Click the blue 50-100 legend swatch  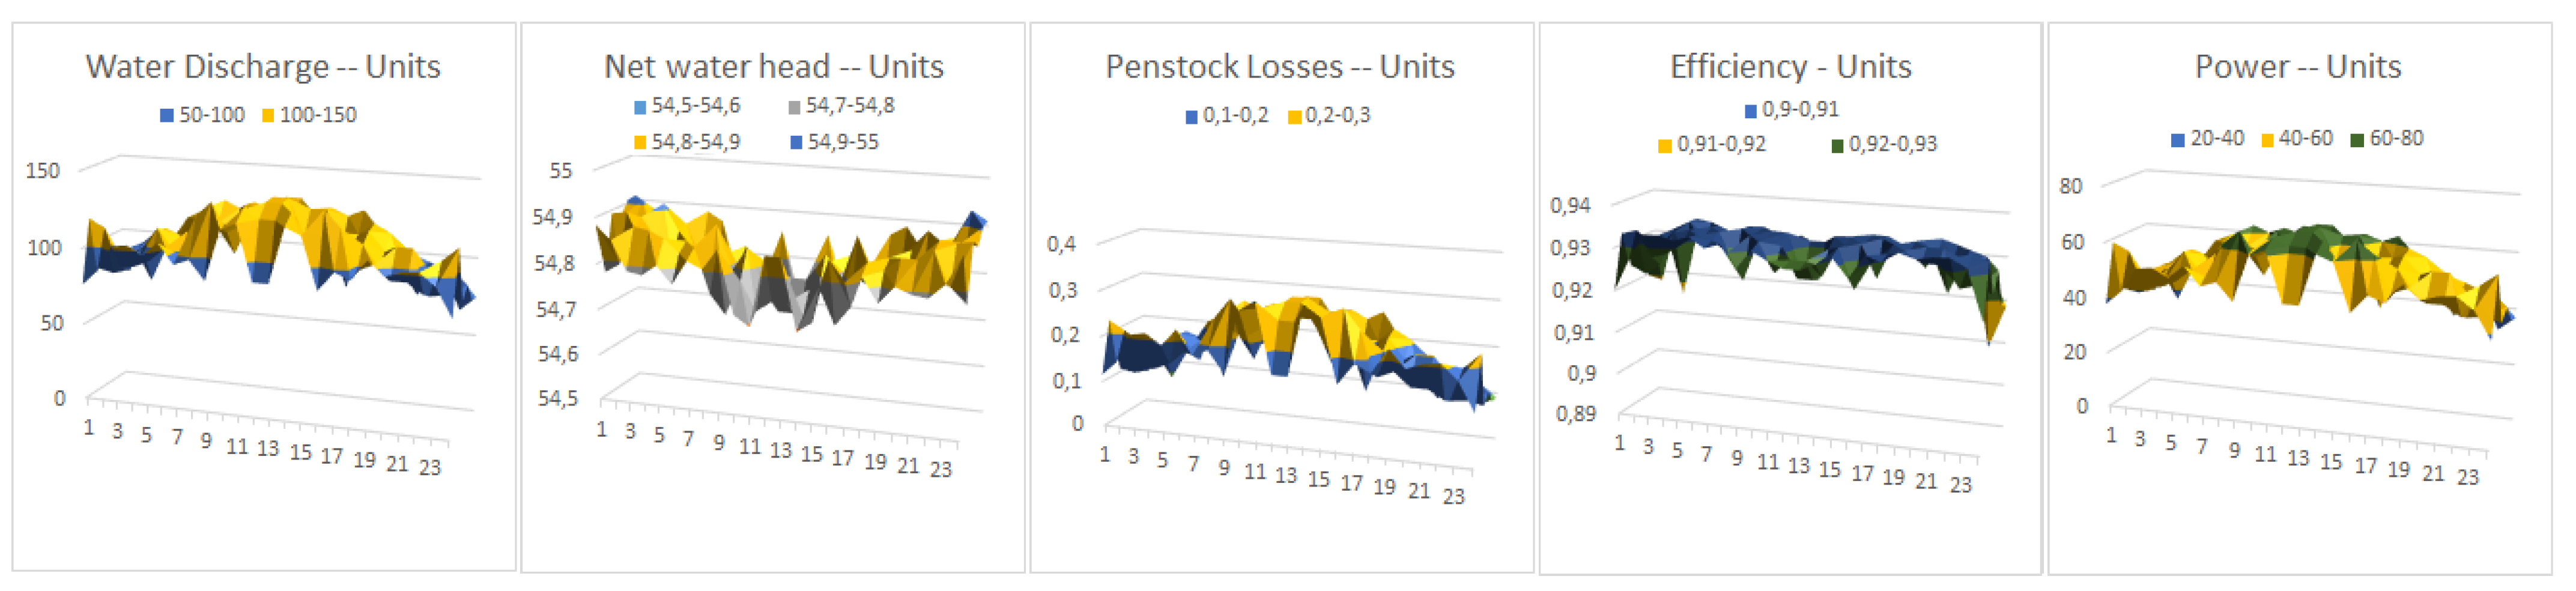pyautogui.click(x=167, y=116)
